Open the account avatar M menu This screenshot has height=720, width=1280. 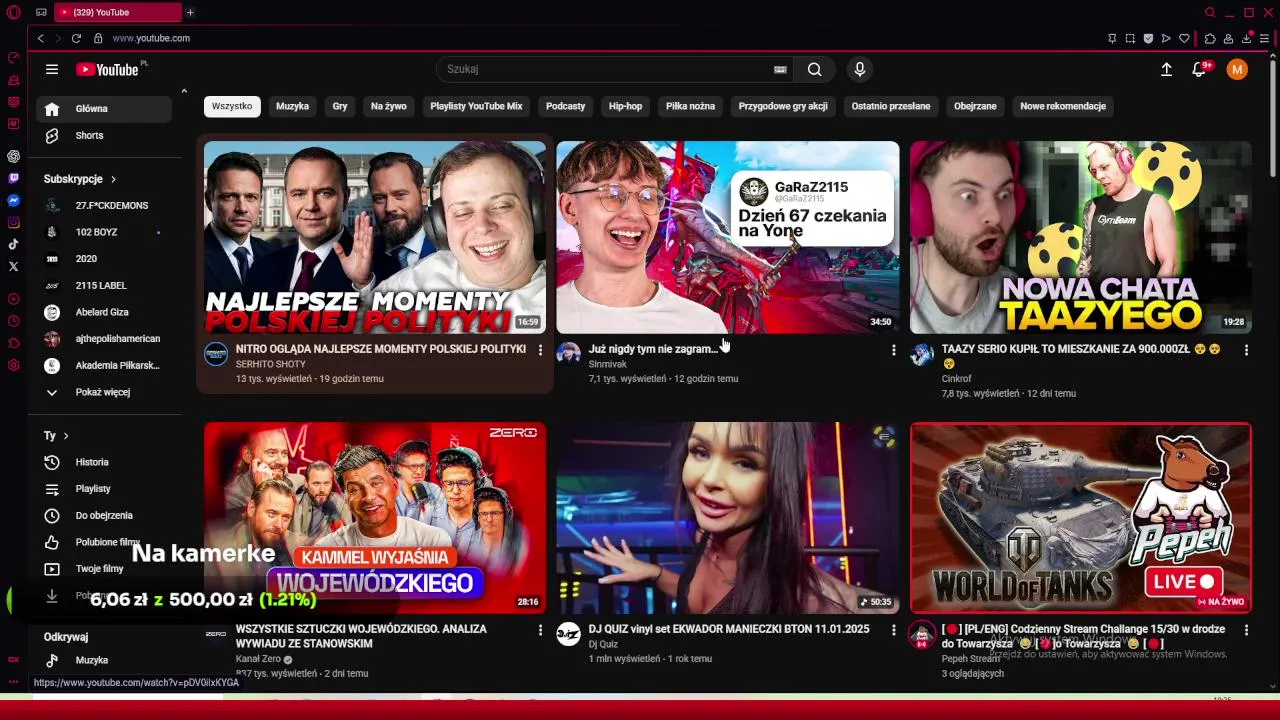click(1237, 69)
